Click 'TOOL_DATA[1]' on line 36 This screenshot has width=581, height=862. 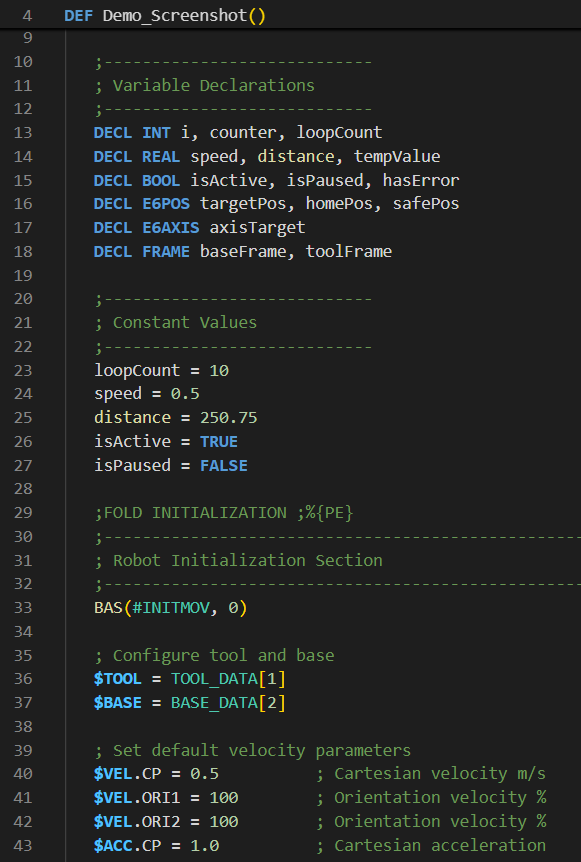229,679
